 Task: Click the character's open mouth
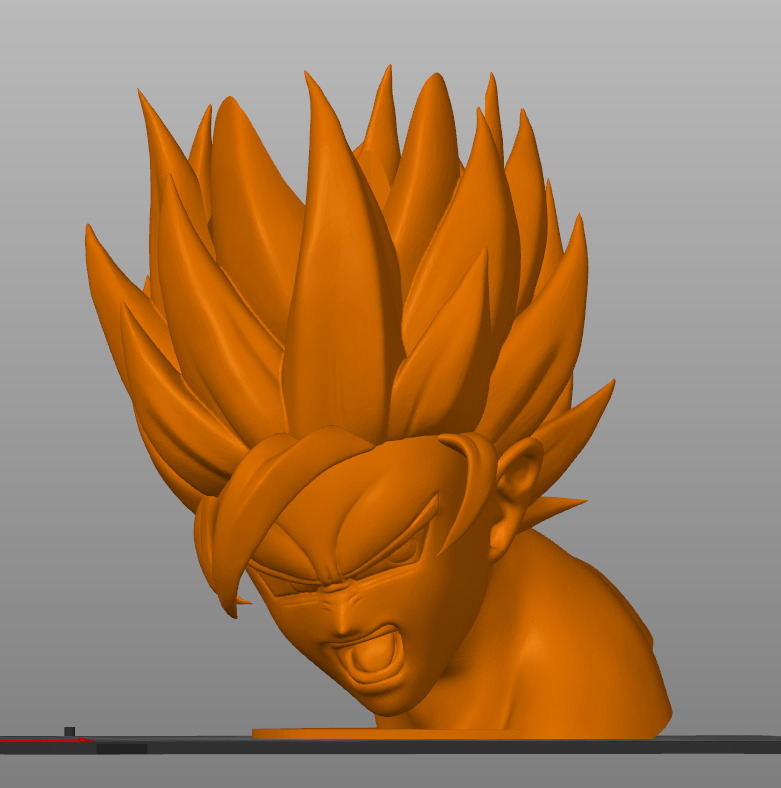point(365,661)
